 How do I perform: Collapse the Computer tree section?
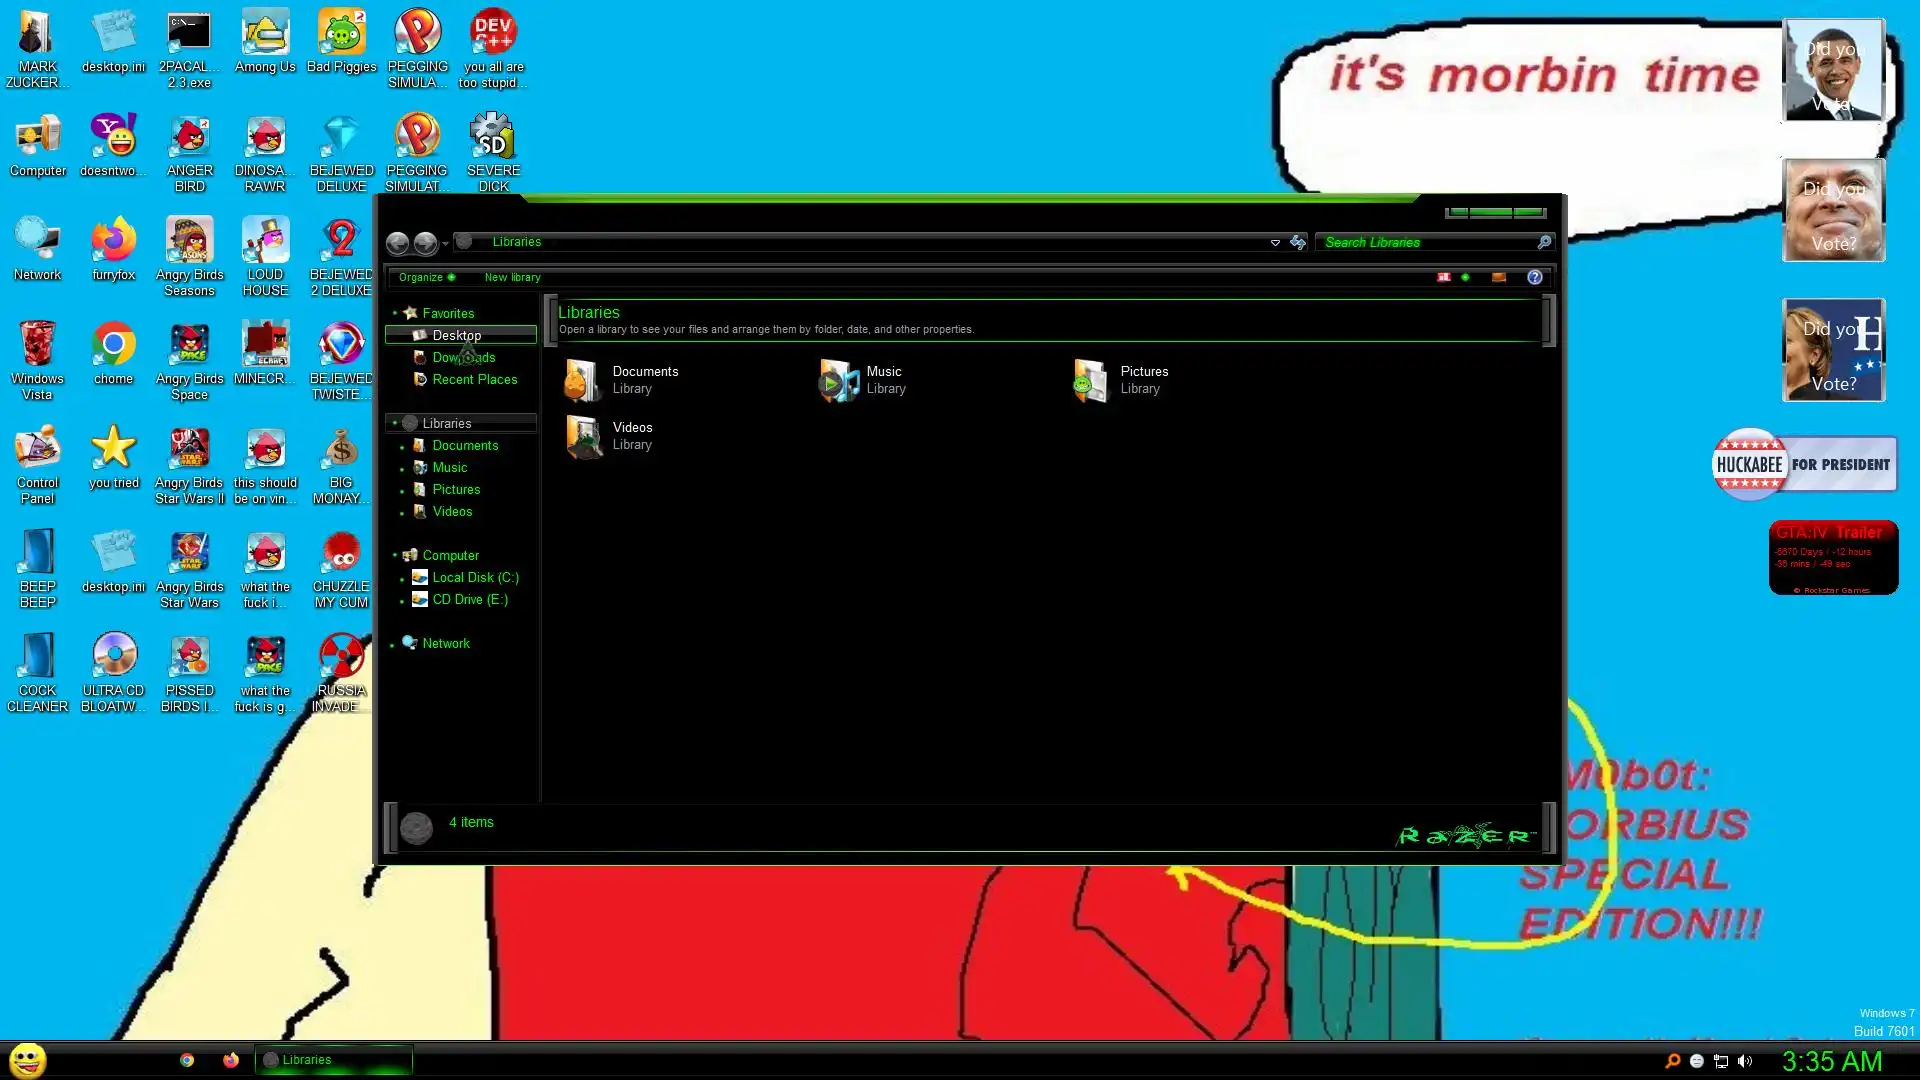[x=395, y=555]
